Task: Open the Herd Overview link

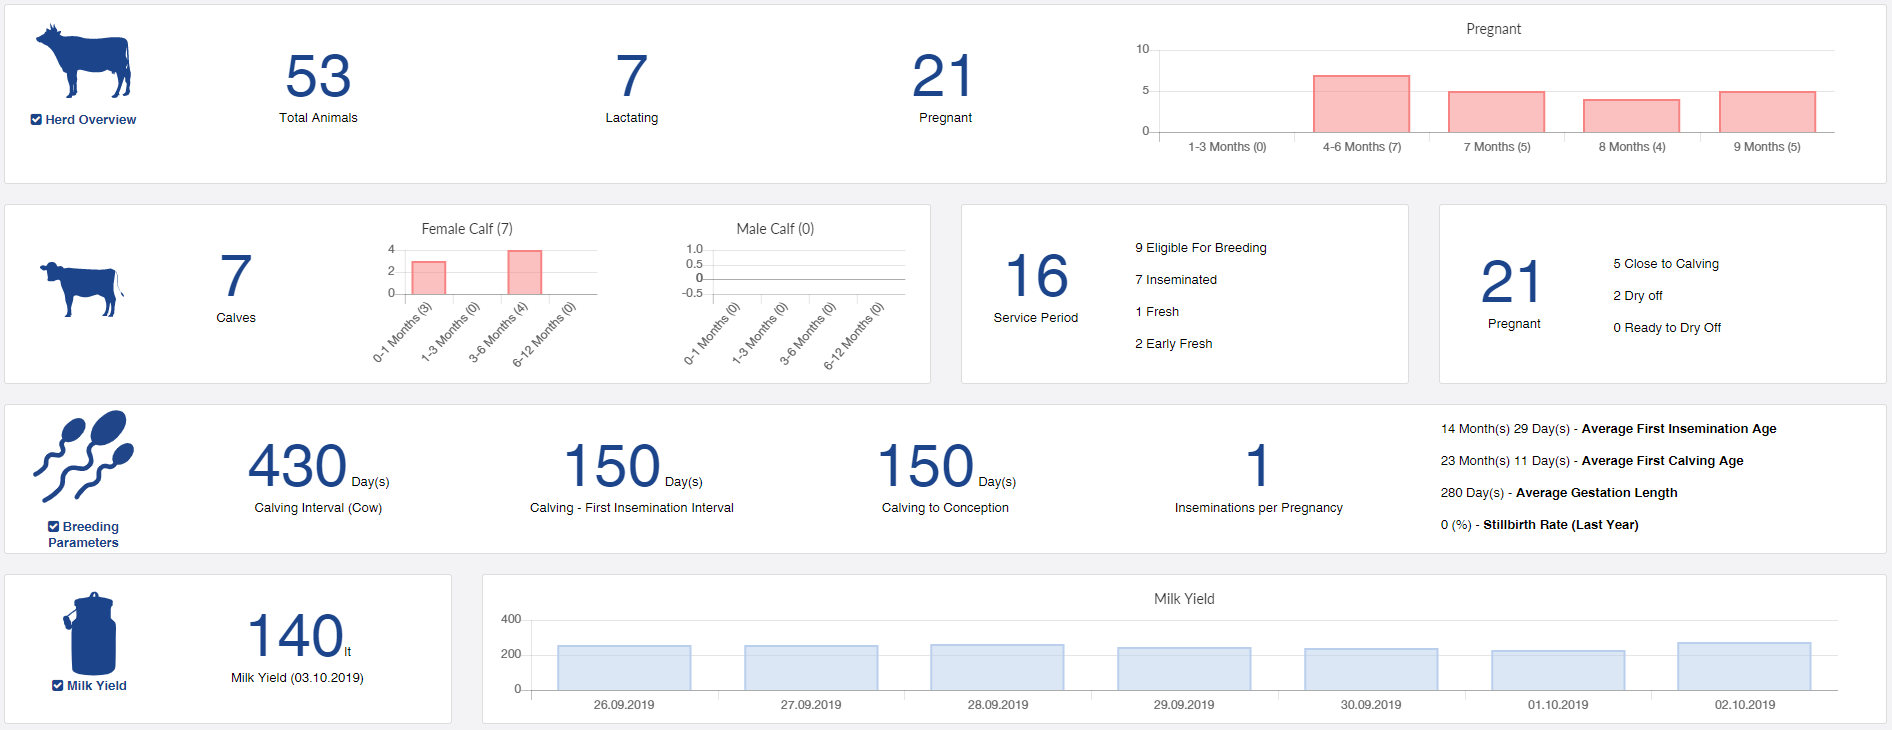Action: point(91,119)
